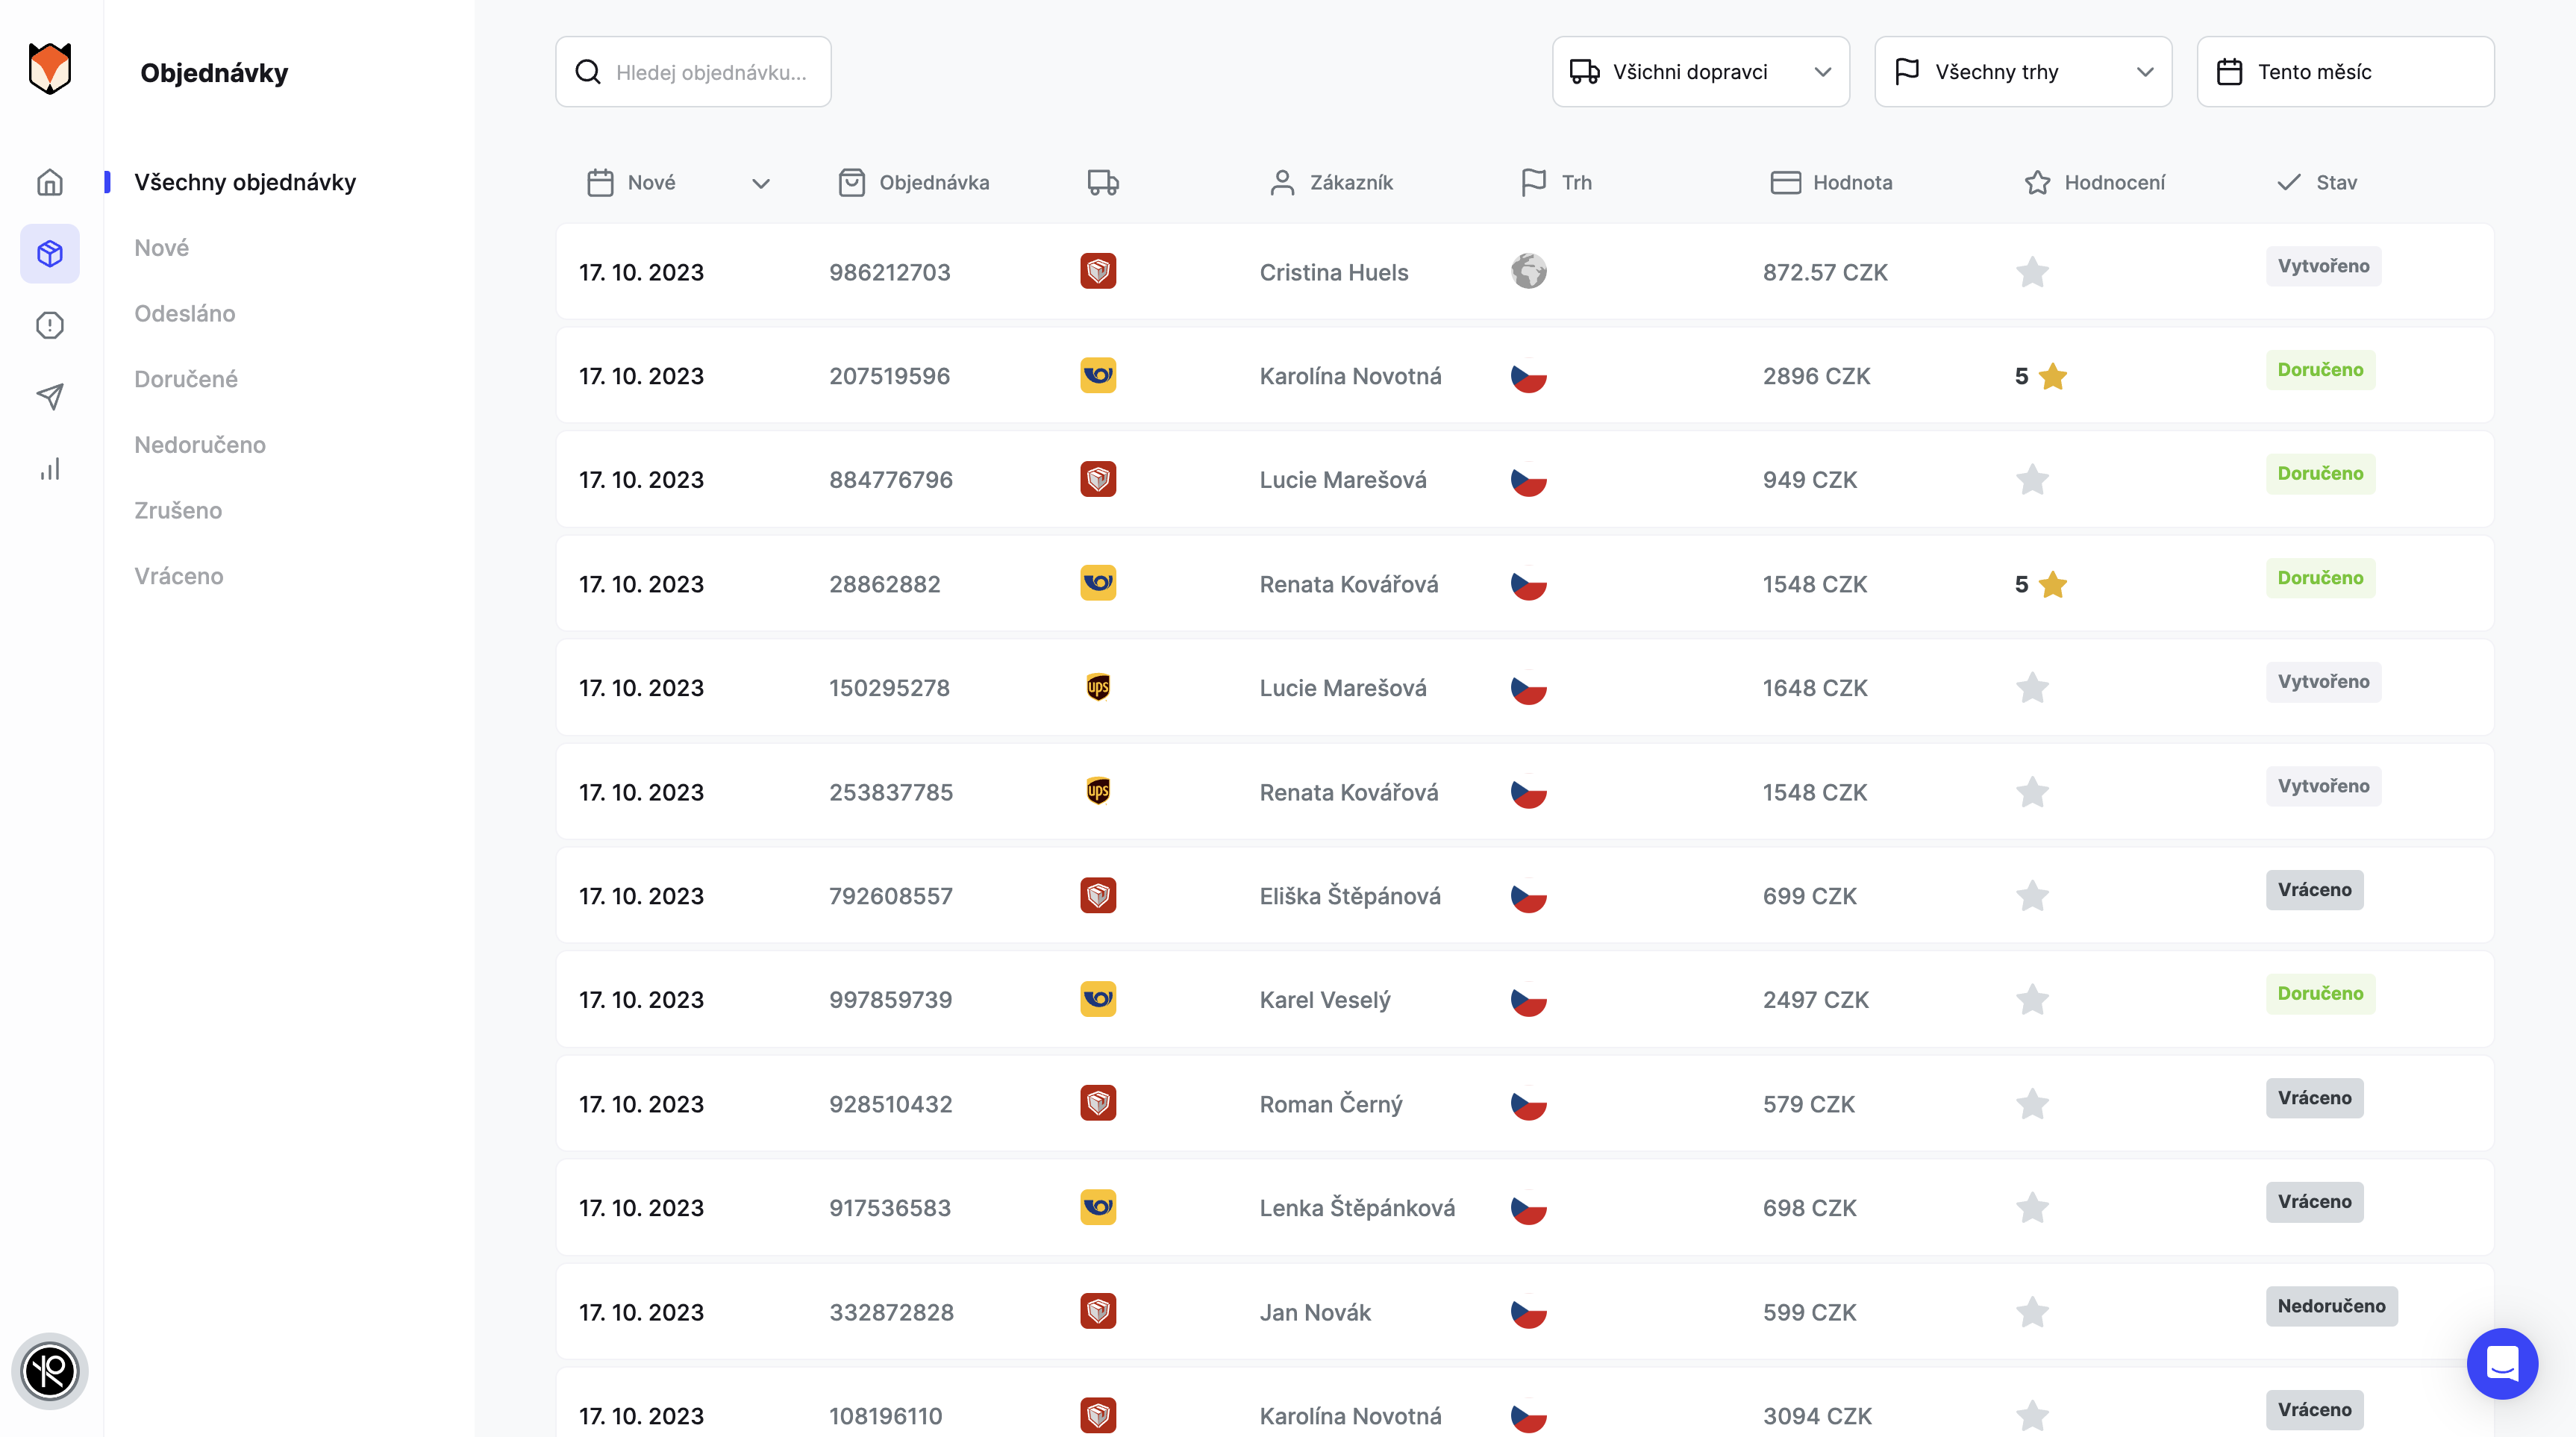Select Odesláno in the orders menu
2576x1437 pixels.
coord(185,313)
